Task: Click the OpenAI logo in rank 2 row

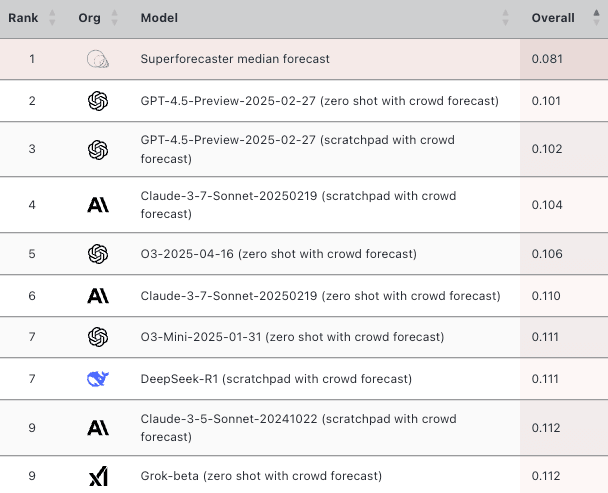Action: pyautogui.click(x=97, y=101)
